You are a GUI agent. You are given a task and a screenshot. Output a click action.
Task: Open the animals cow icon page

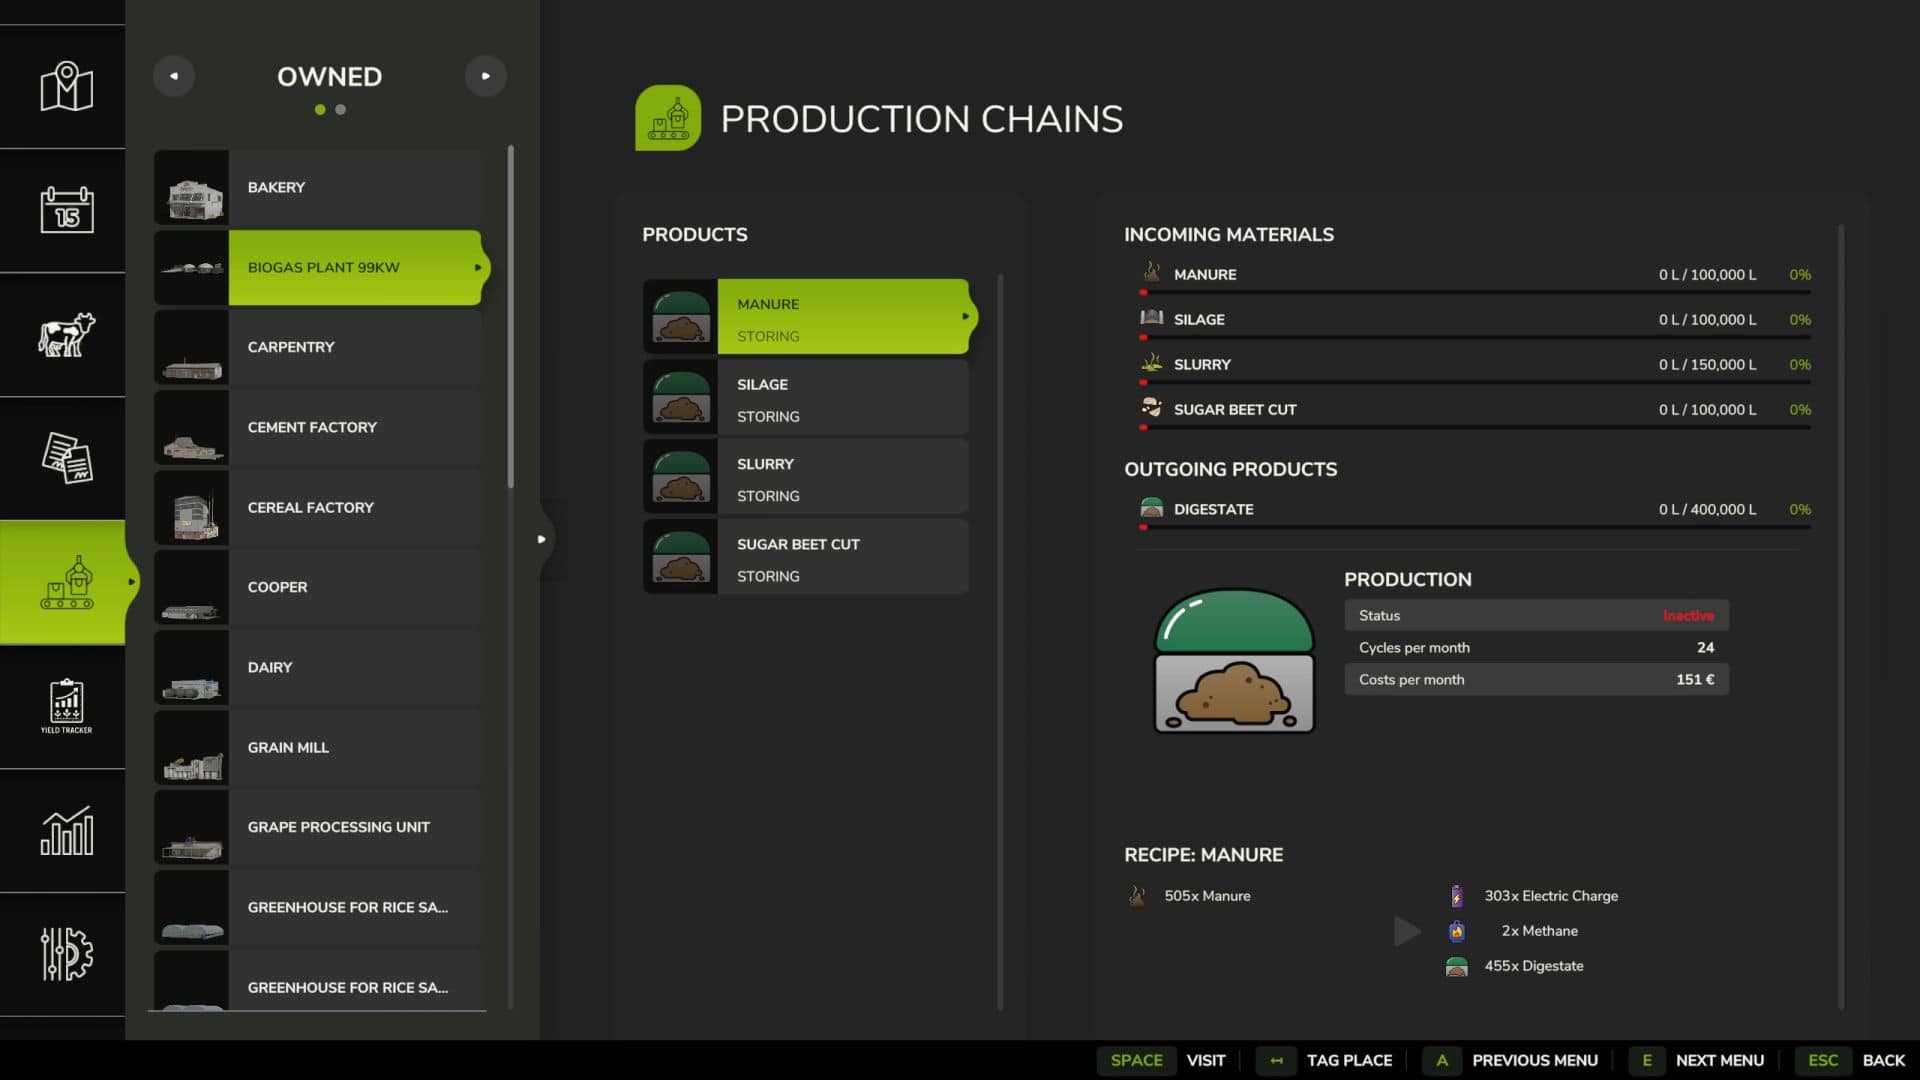[66, 334]
